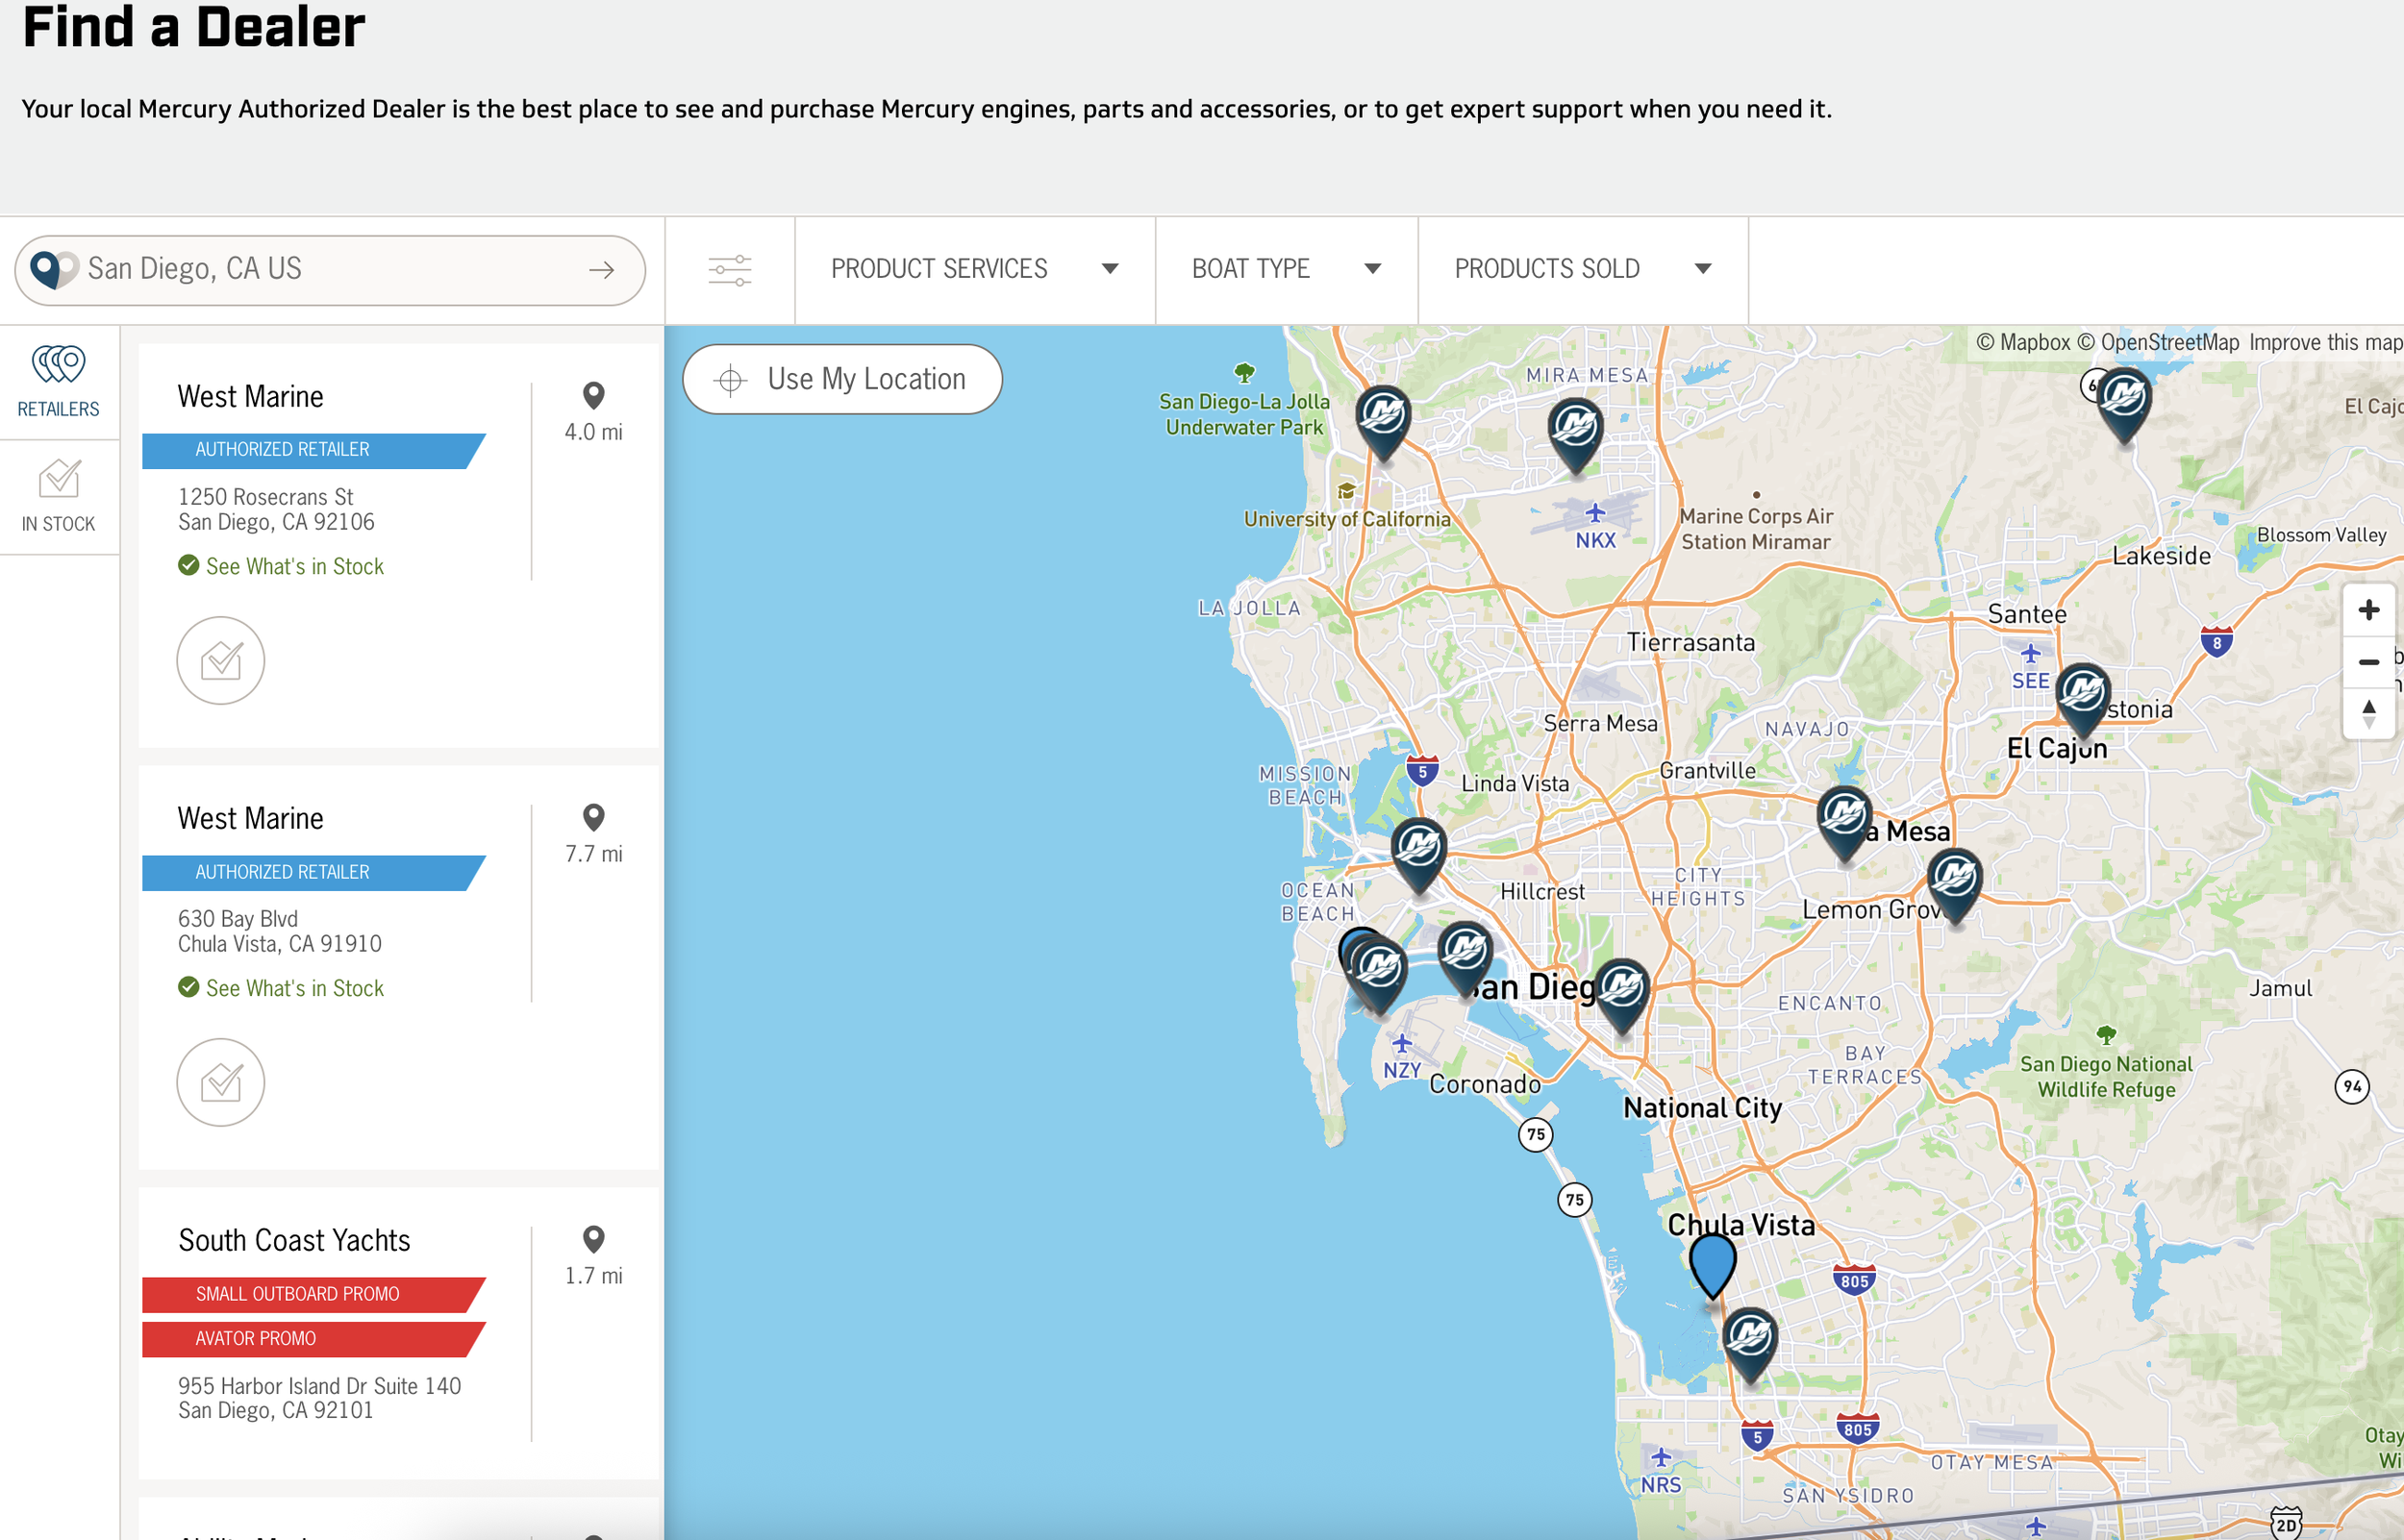Click the Use My Location button

coord(842,379)
